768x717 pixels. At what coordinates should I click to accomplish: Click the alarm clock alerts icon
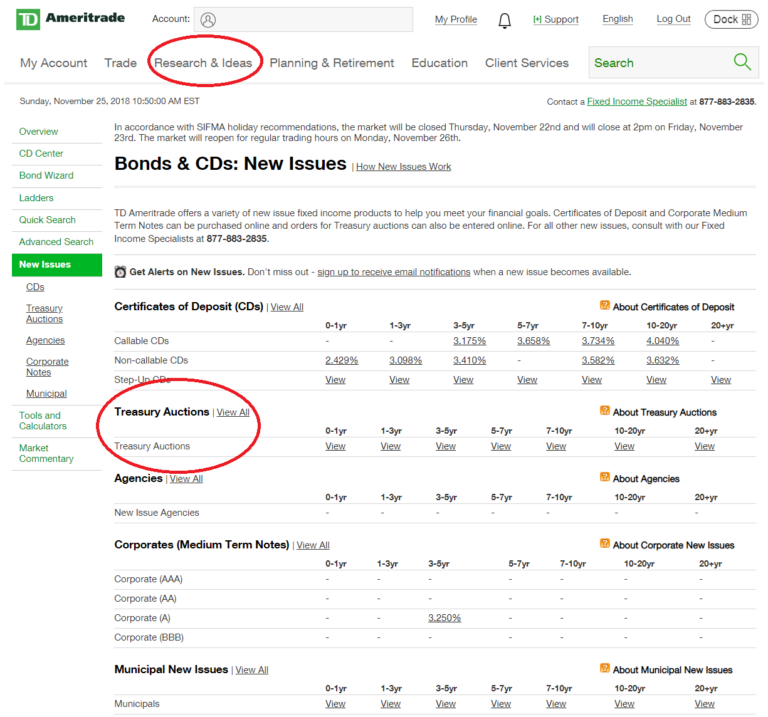tap(120, 272)
